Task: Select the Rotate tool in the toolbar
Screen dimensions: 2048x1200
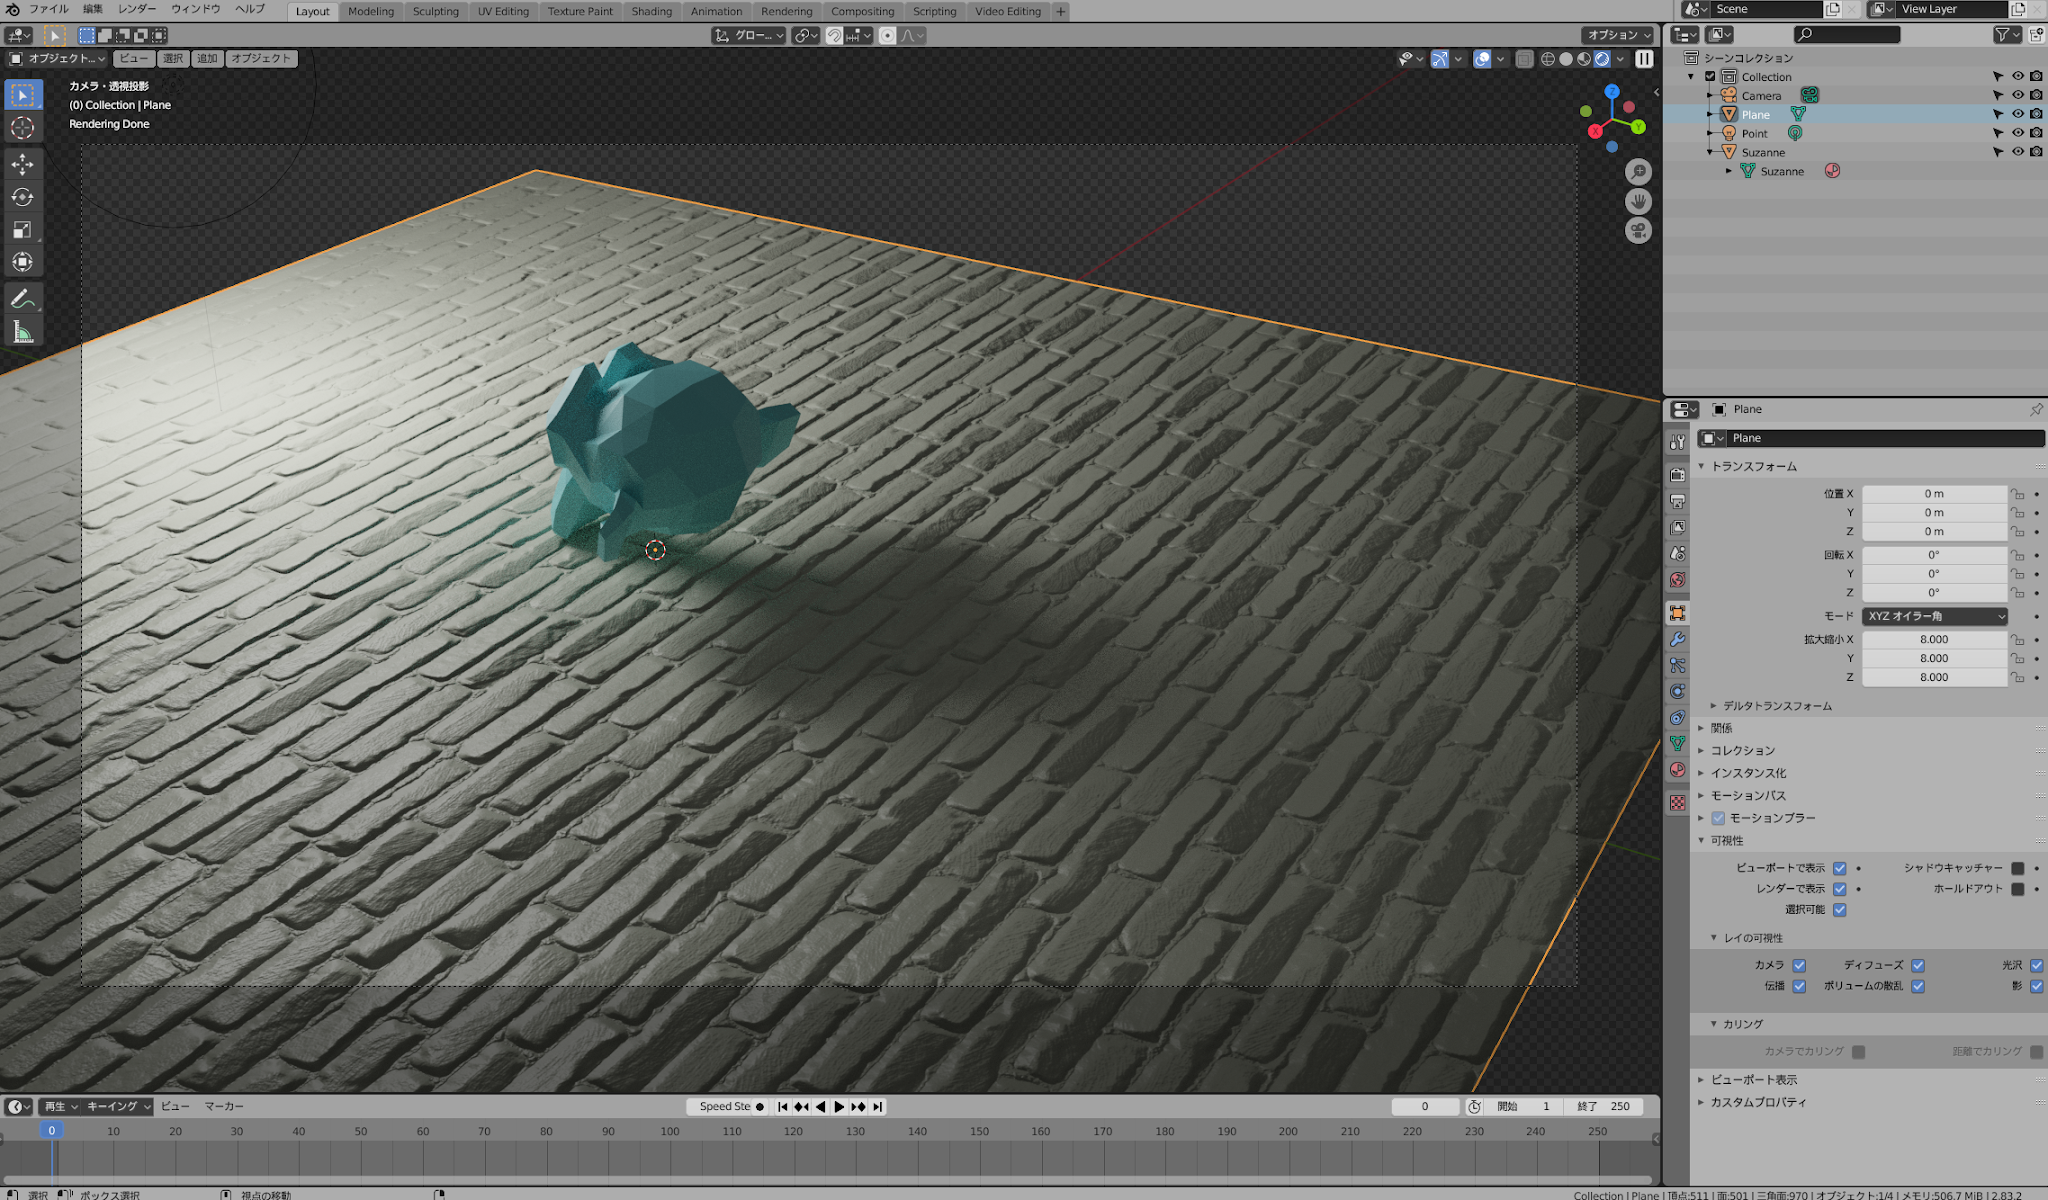Action: tap(22, 197)
